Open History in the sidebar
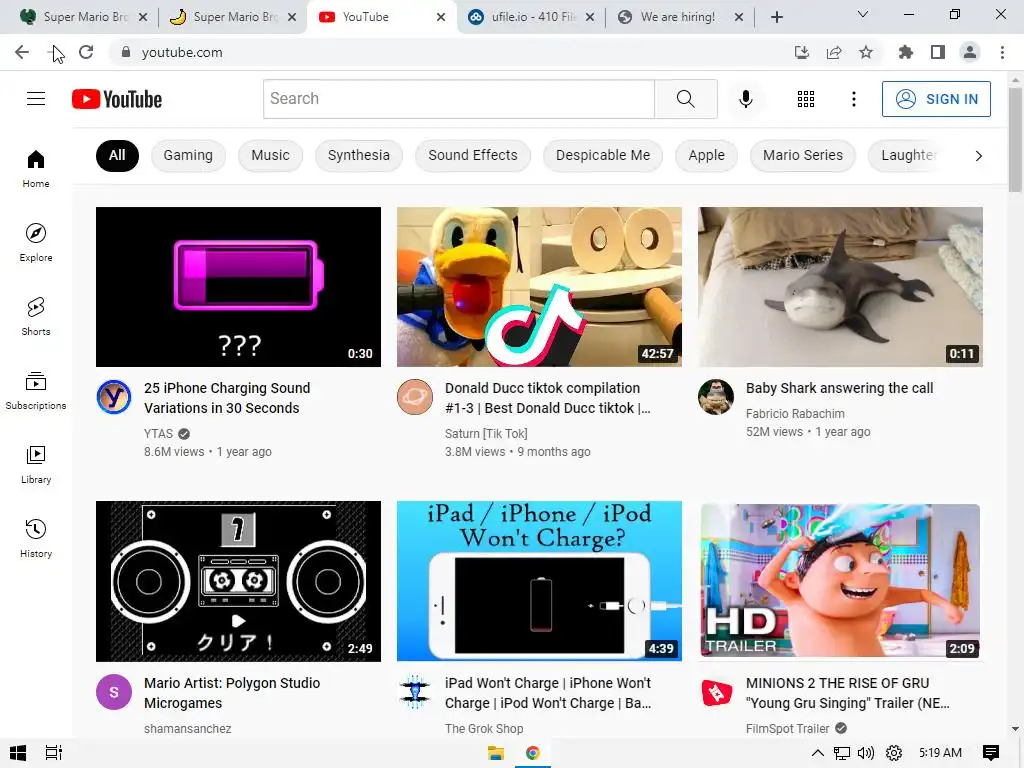This screenshot has height=768, width=1024. point(36,538)
